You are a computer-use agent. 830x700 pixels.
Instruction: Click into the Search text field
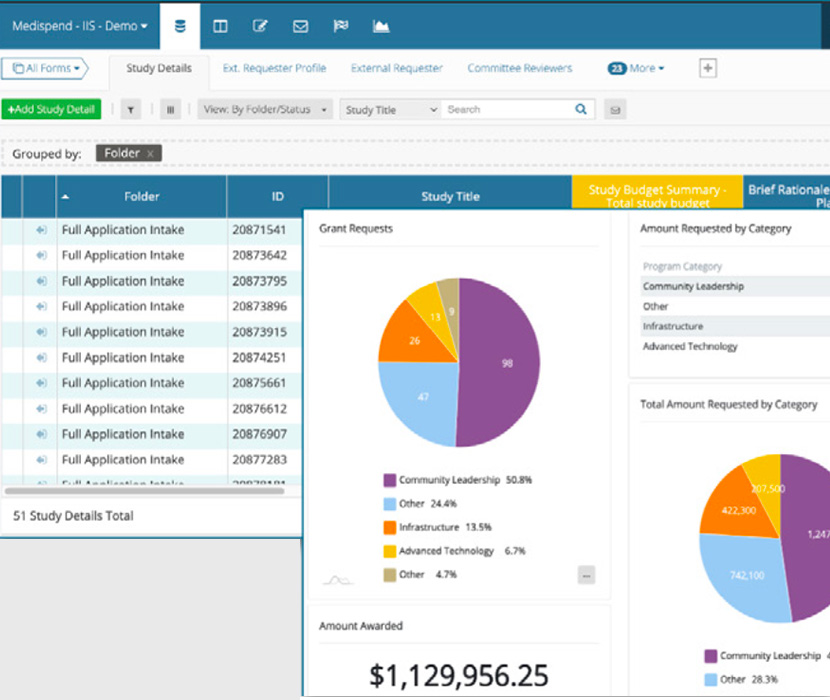coord(505,110)
